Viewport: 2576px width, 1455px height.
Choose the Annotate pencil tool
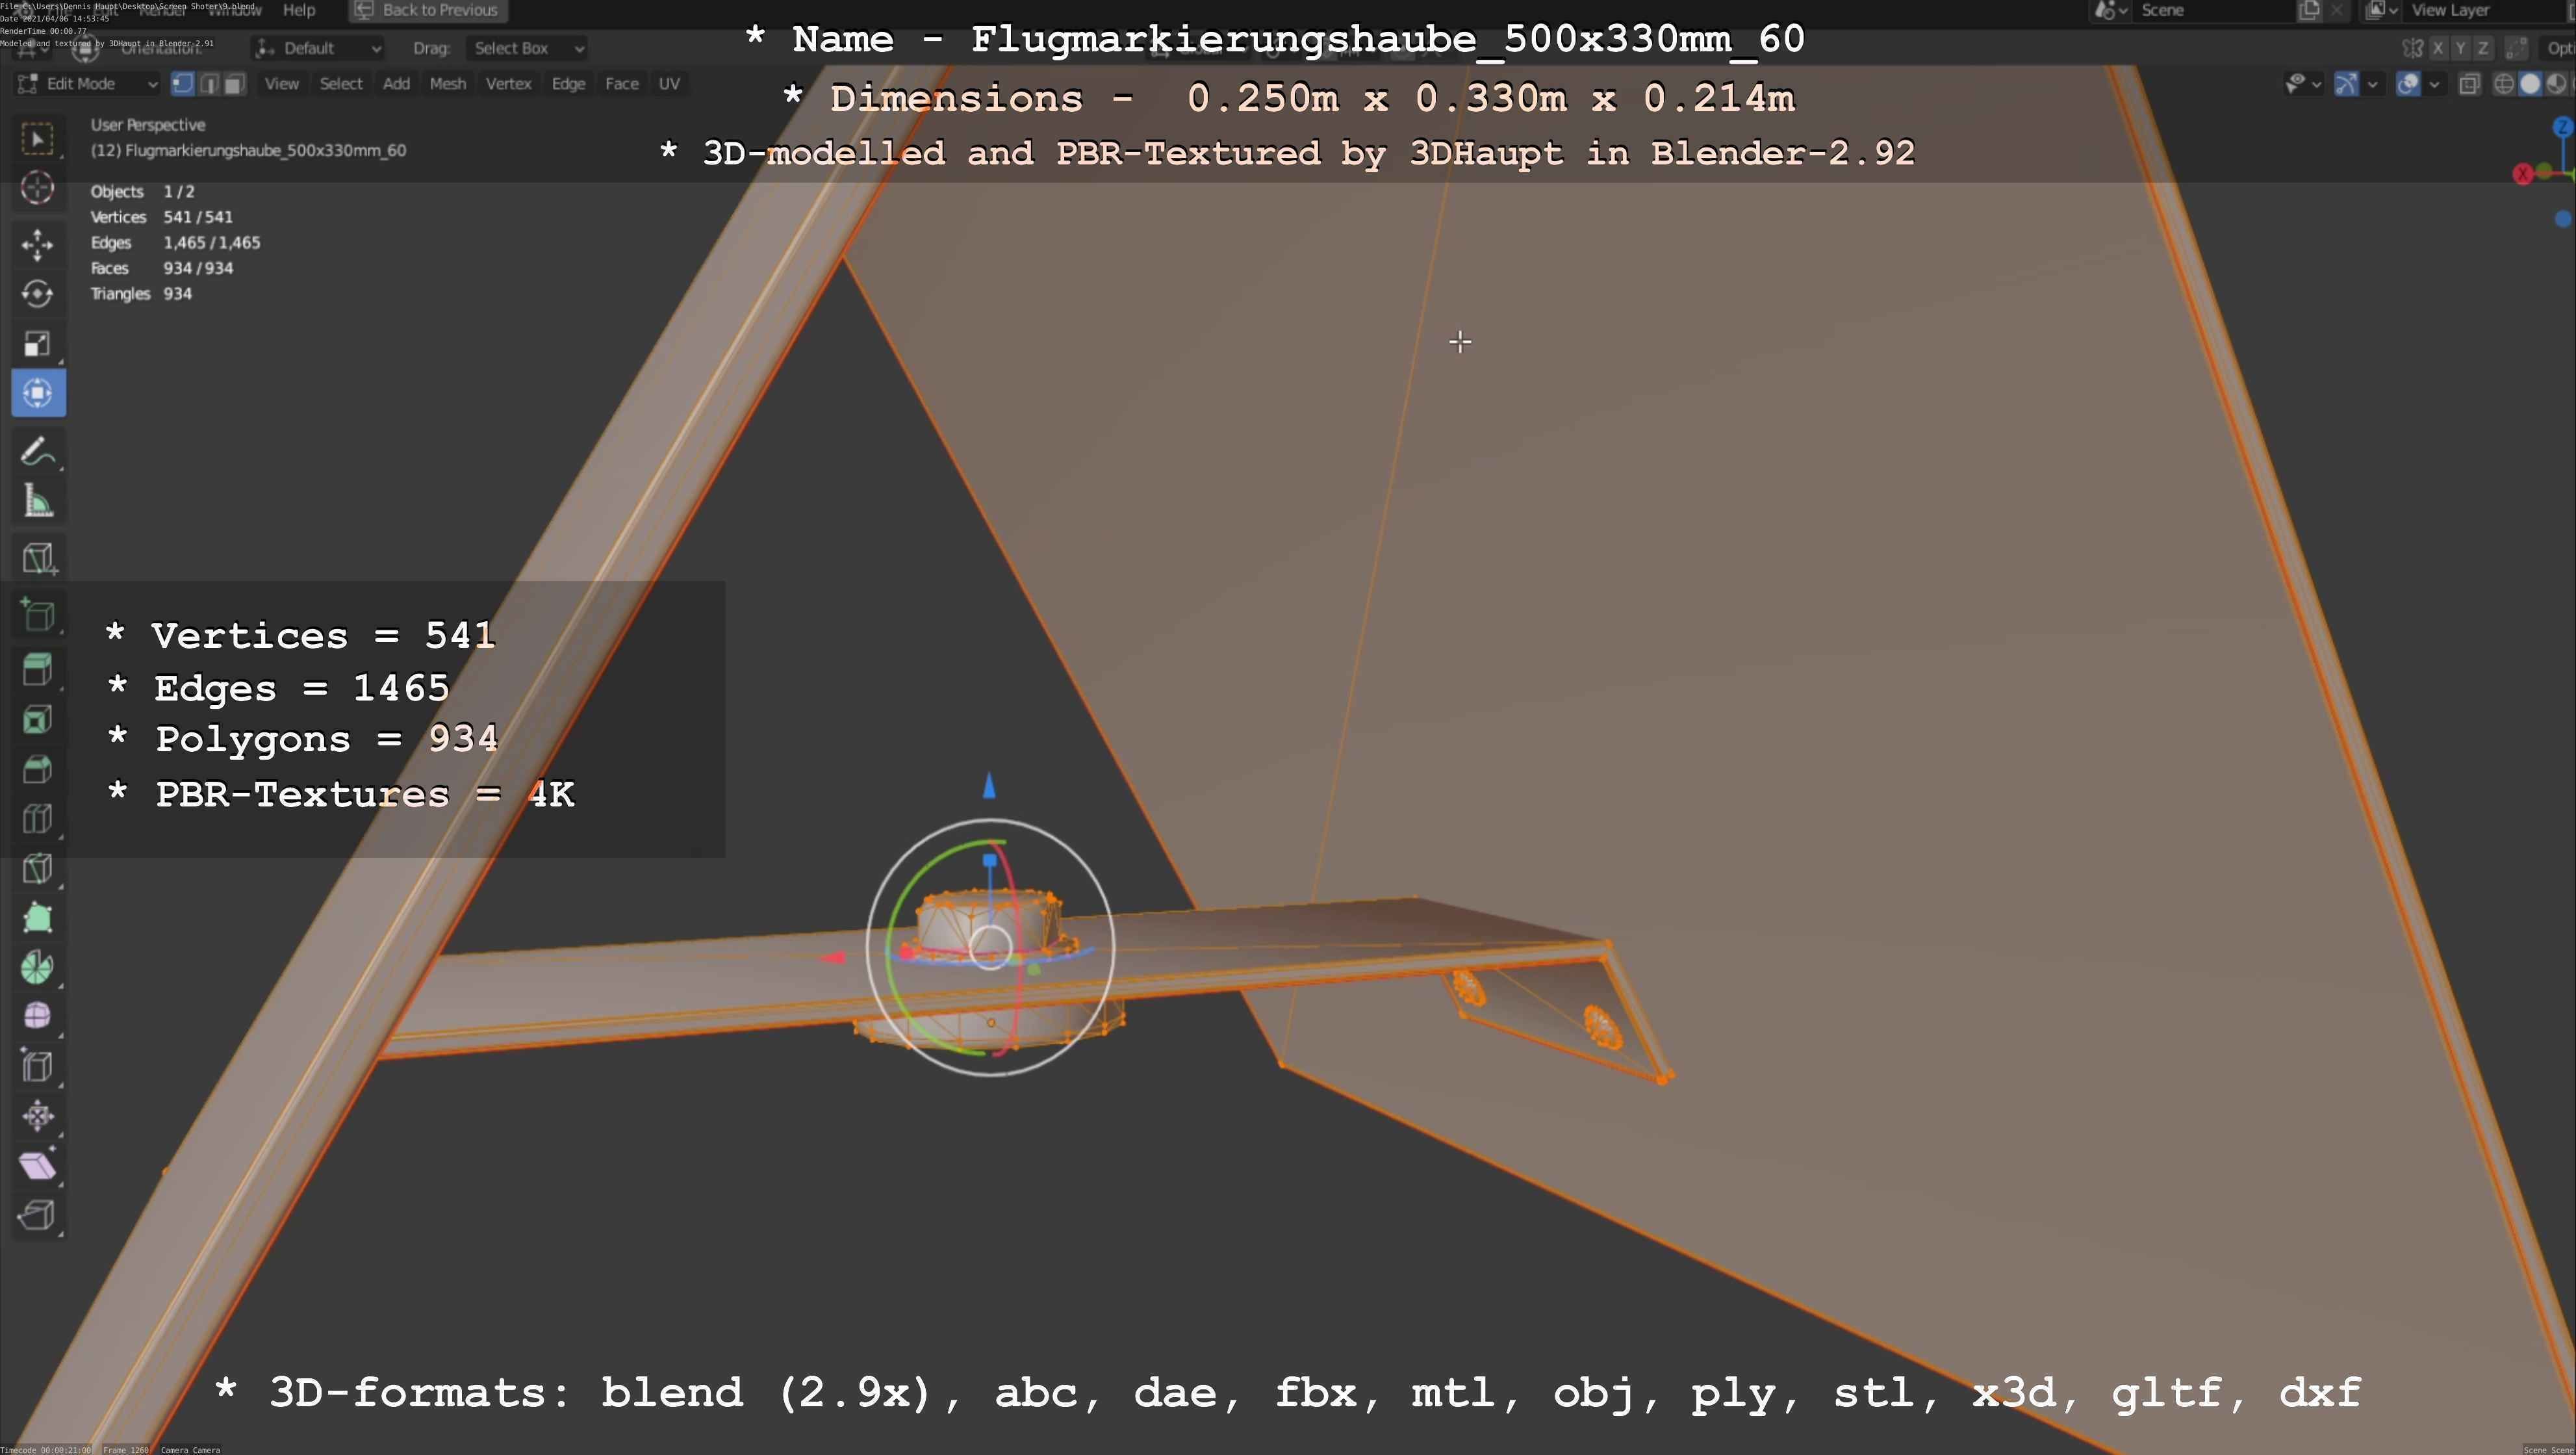pyautogui.click(x=38, y=452)
